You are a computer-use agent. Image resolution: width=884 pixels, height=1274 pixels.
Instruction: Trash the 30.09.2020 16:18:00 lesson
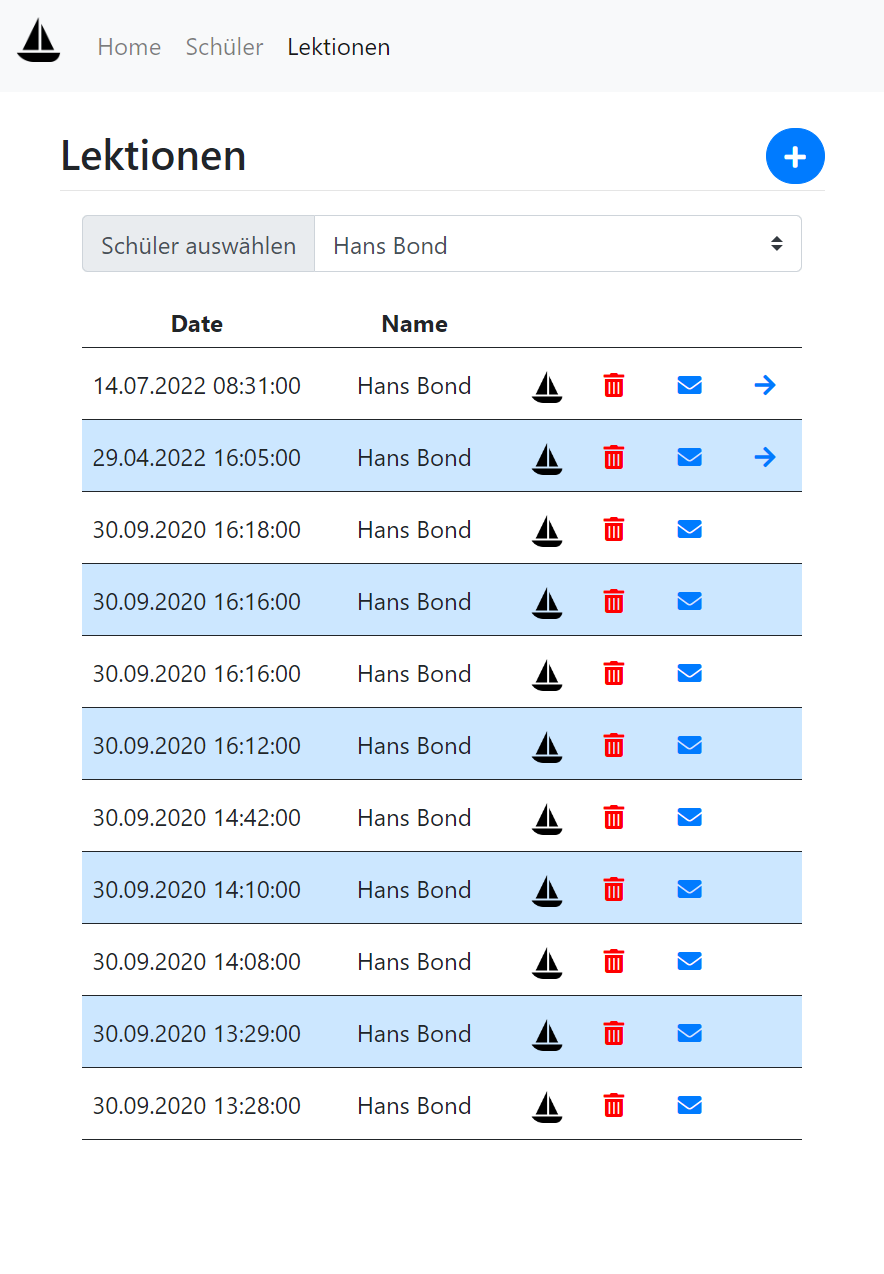pyautogui.click(x=614, y=529)
